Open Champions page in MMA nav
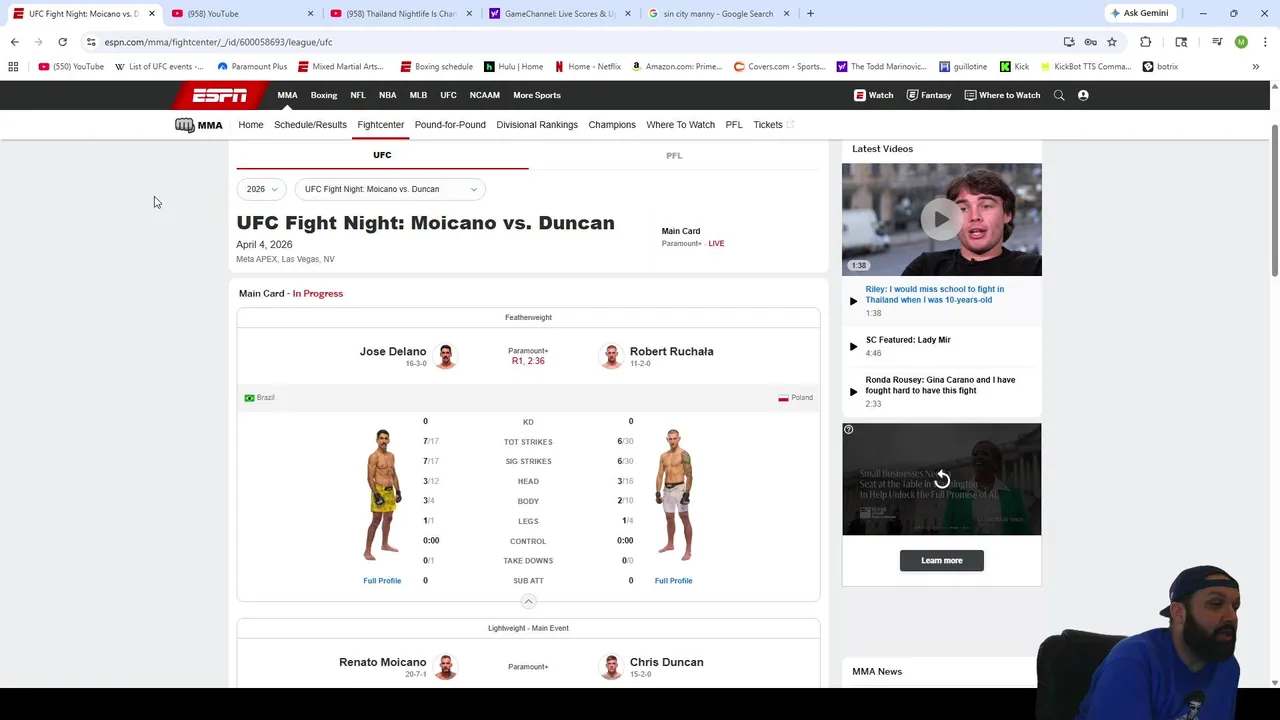The image size is (1280, 720). pyautogui.click(x=612, y=125)
